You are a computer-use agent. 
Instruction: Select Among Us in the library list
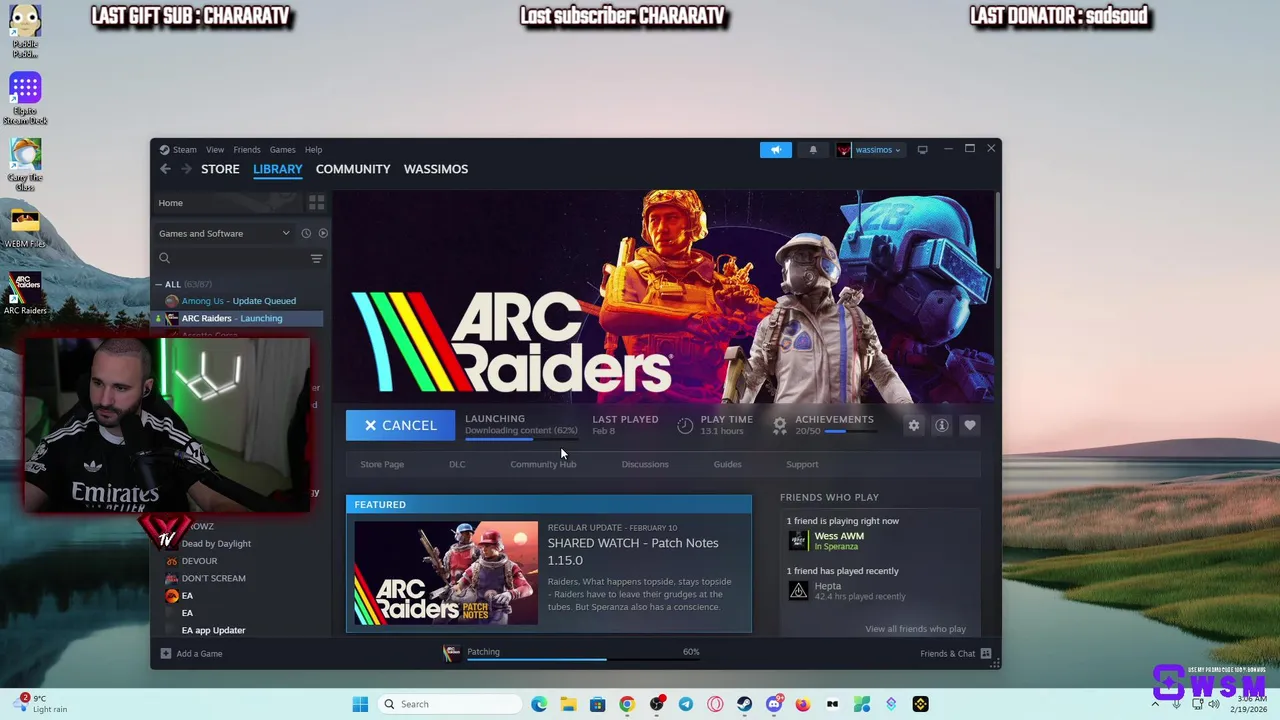click(x=238, y=301)
